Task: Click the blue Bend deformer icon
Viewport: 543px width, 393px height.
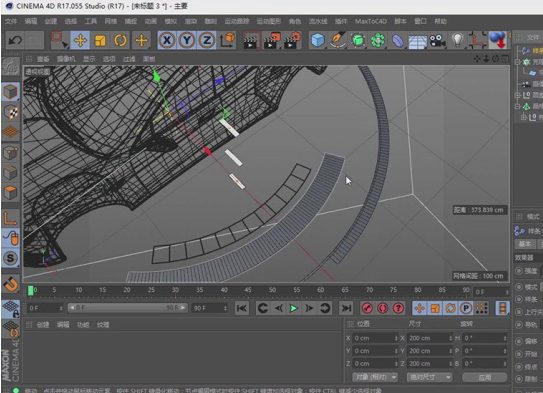Action: [398, 40]
